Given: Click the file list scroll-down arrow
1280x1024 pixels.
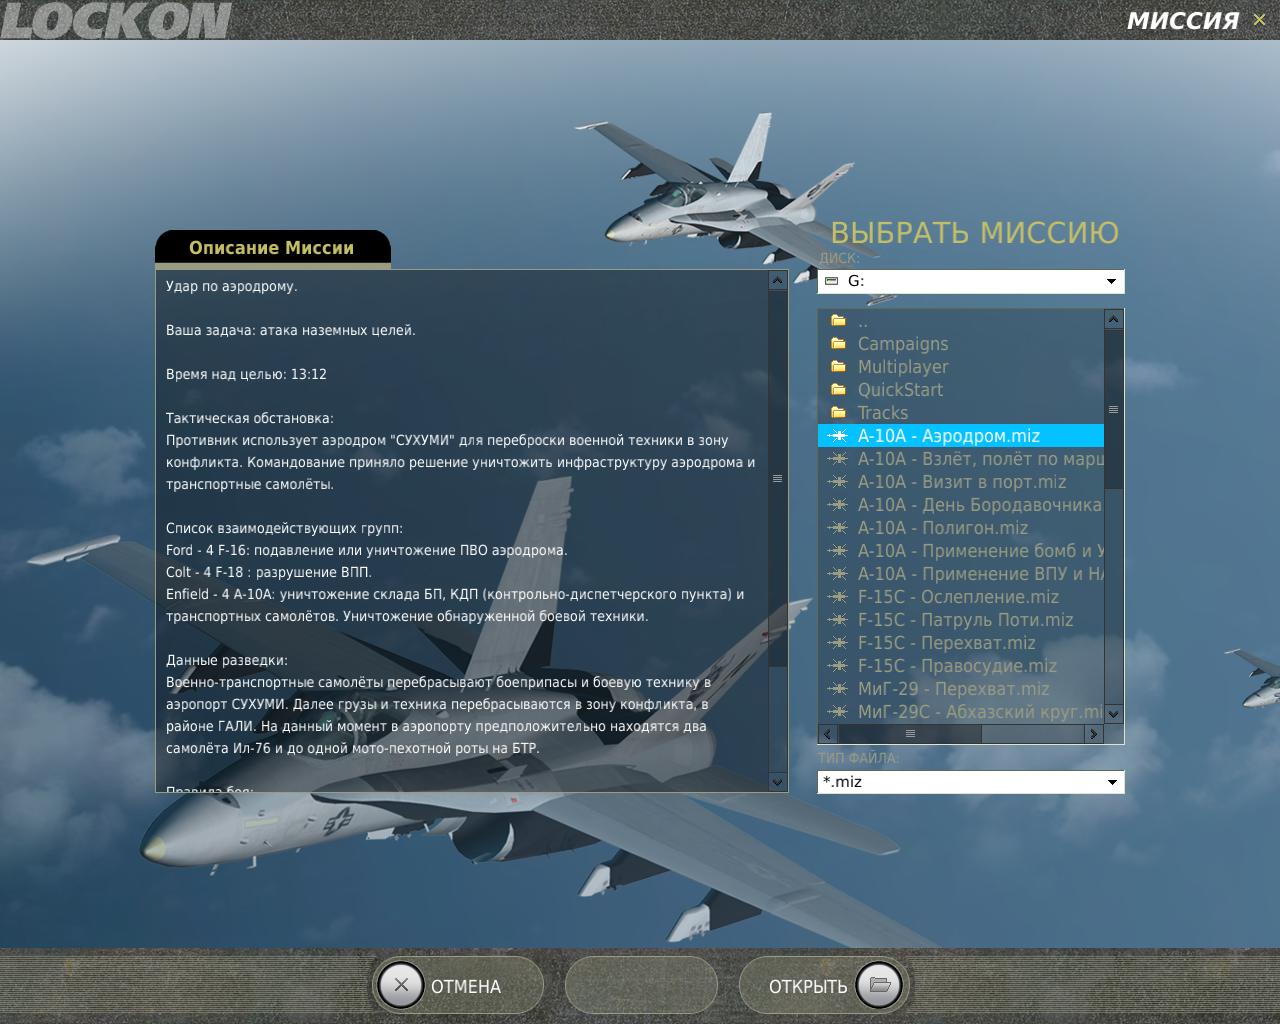Looking at the screenshot, I should point(1114,714).
